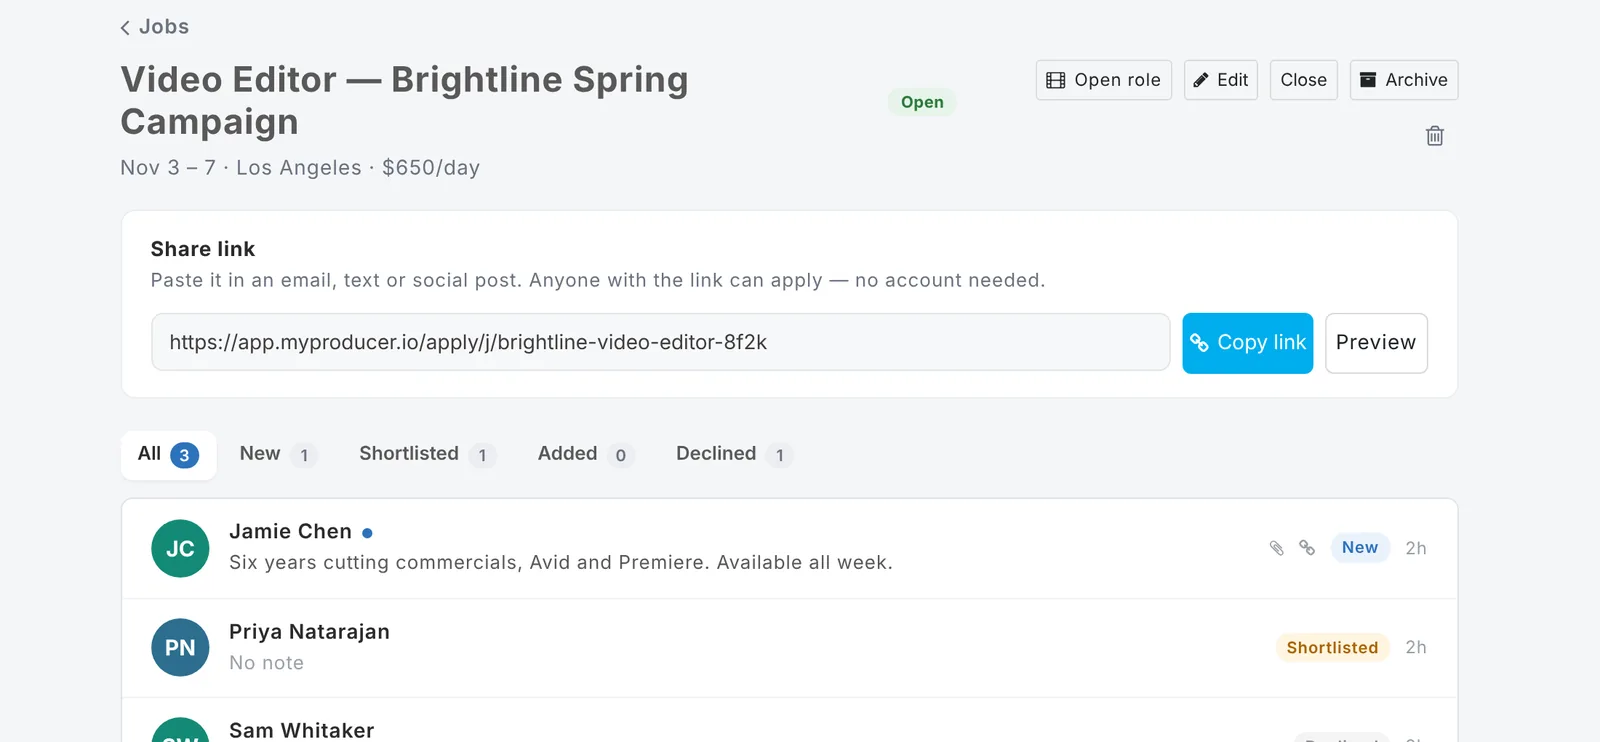The width and height of the screenshot is (1600, 742).
Task: Open Jamie Chen's application
Action: (x=789, y=549)
